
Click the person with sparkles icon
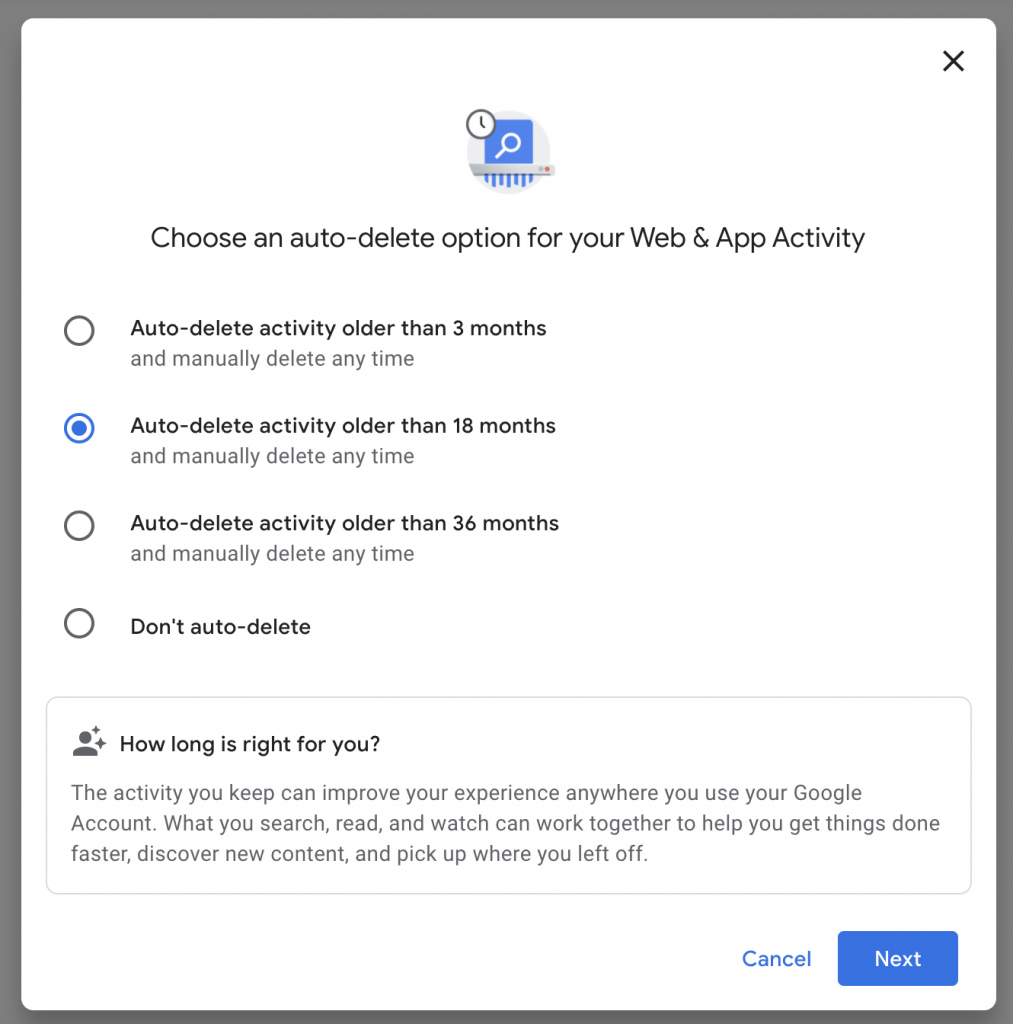(89, 742)
